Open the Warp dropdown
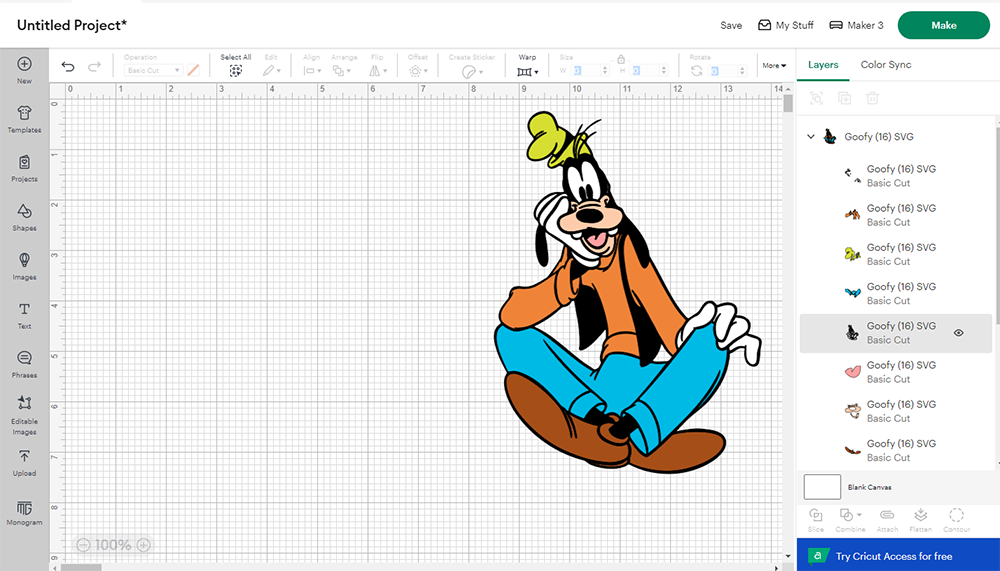1000x571 pixels. [x=527, y=72]
